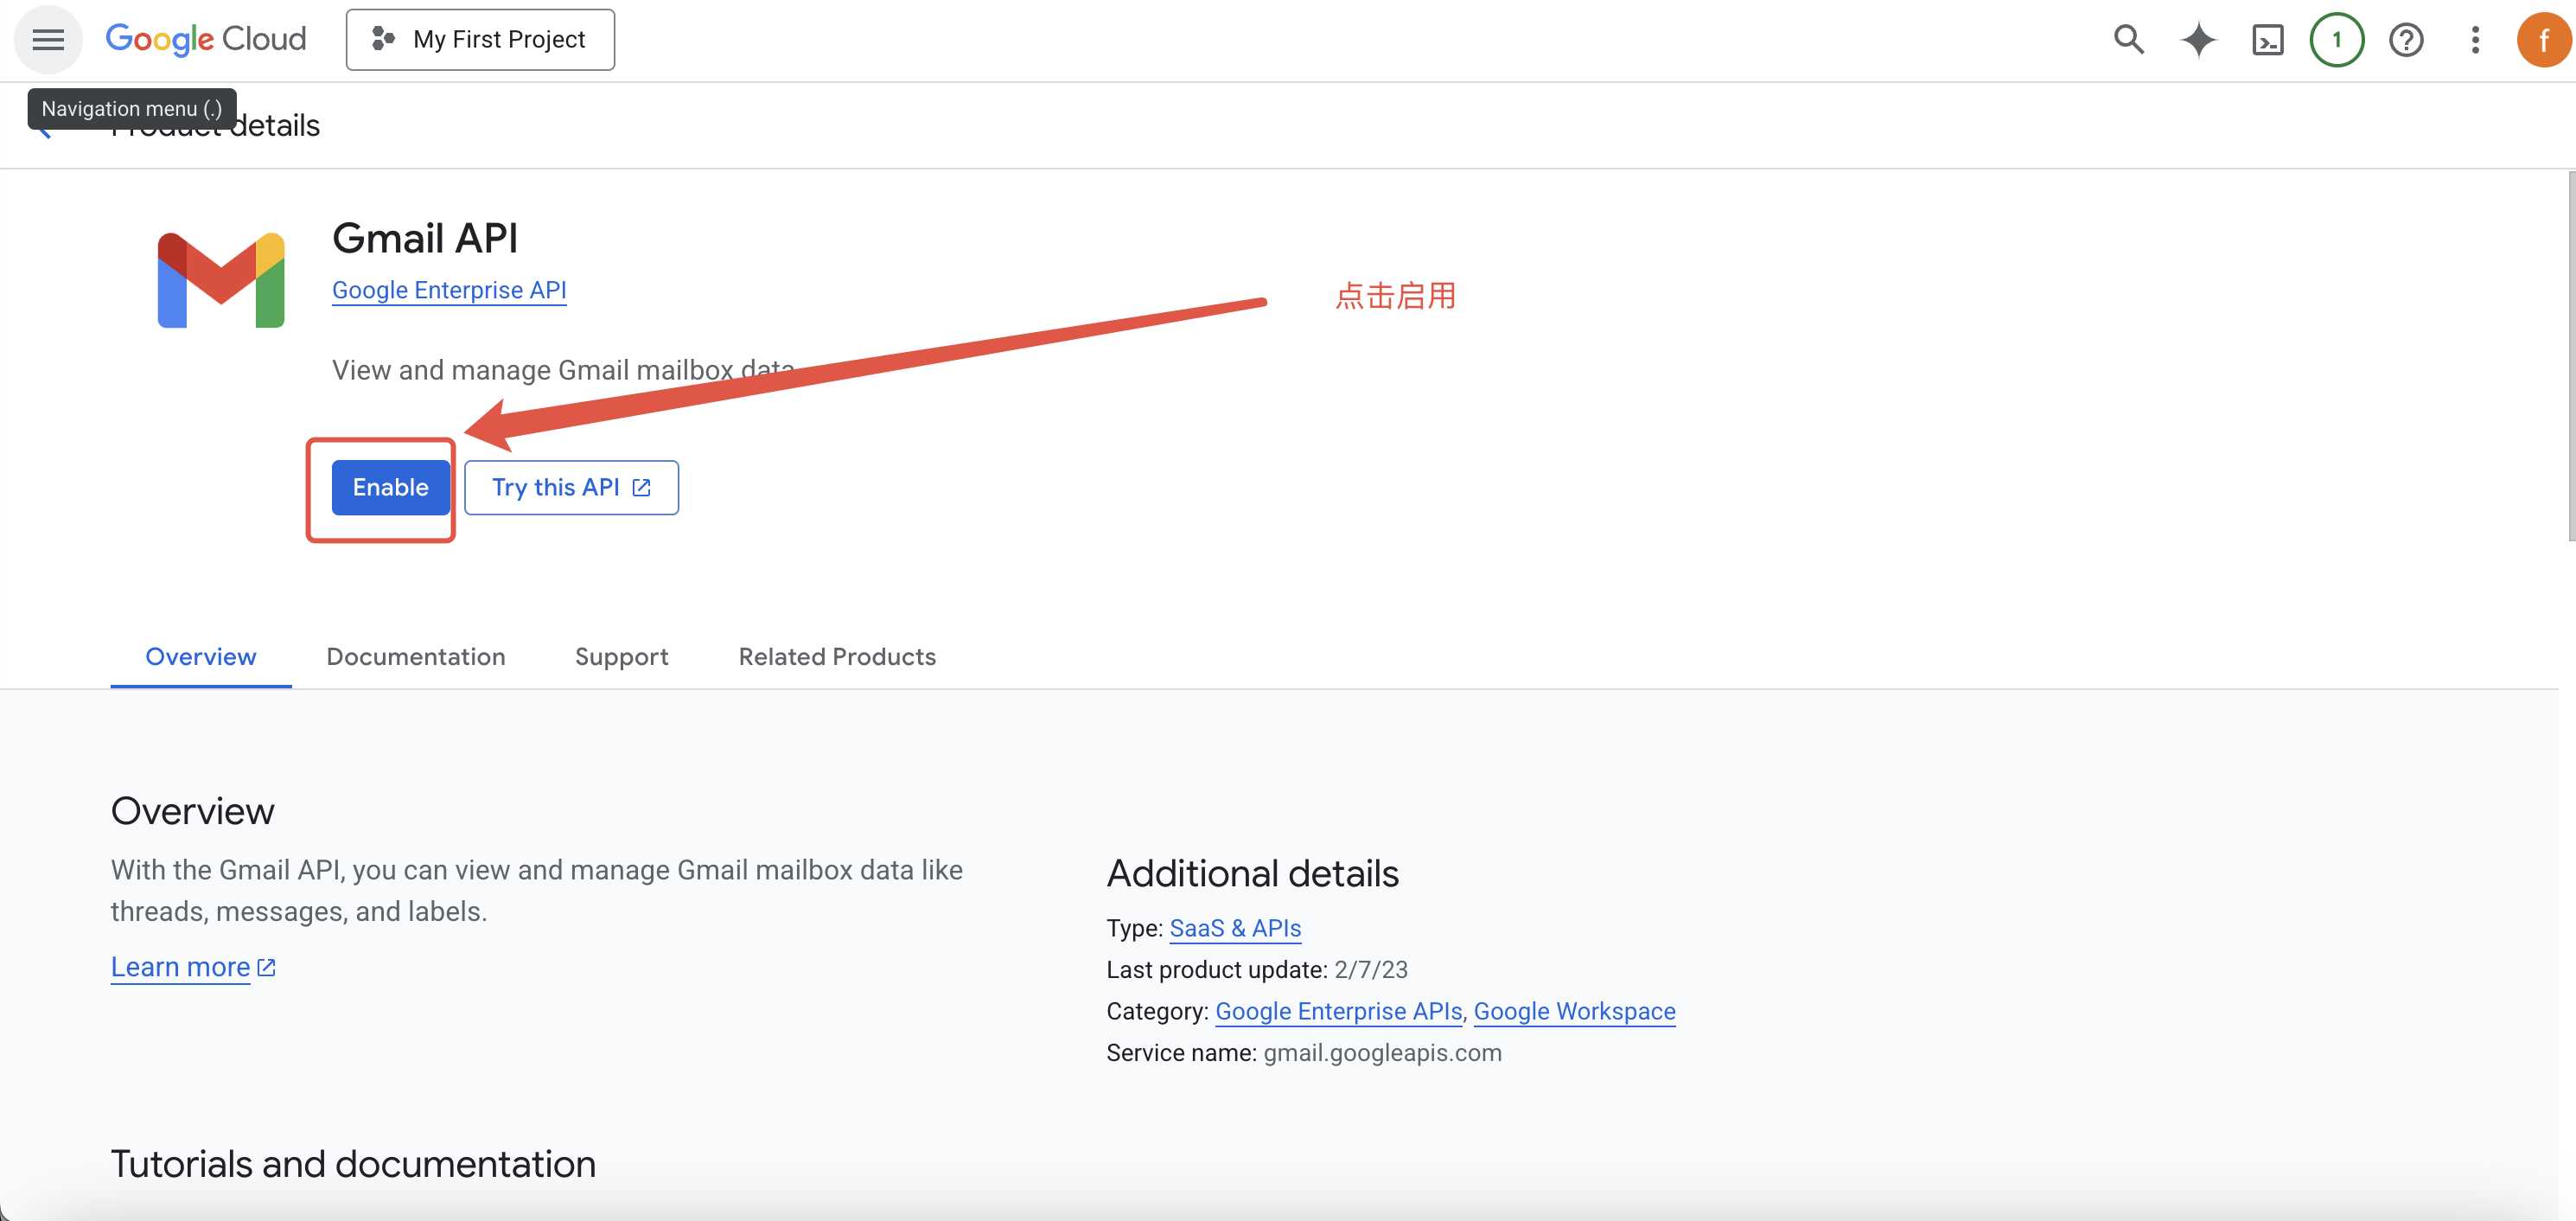Click the Additional details heading
2576x1221 pixels.
tap(1252, 873)
